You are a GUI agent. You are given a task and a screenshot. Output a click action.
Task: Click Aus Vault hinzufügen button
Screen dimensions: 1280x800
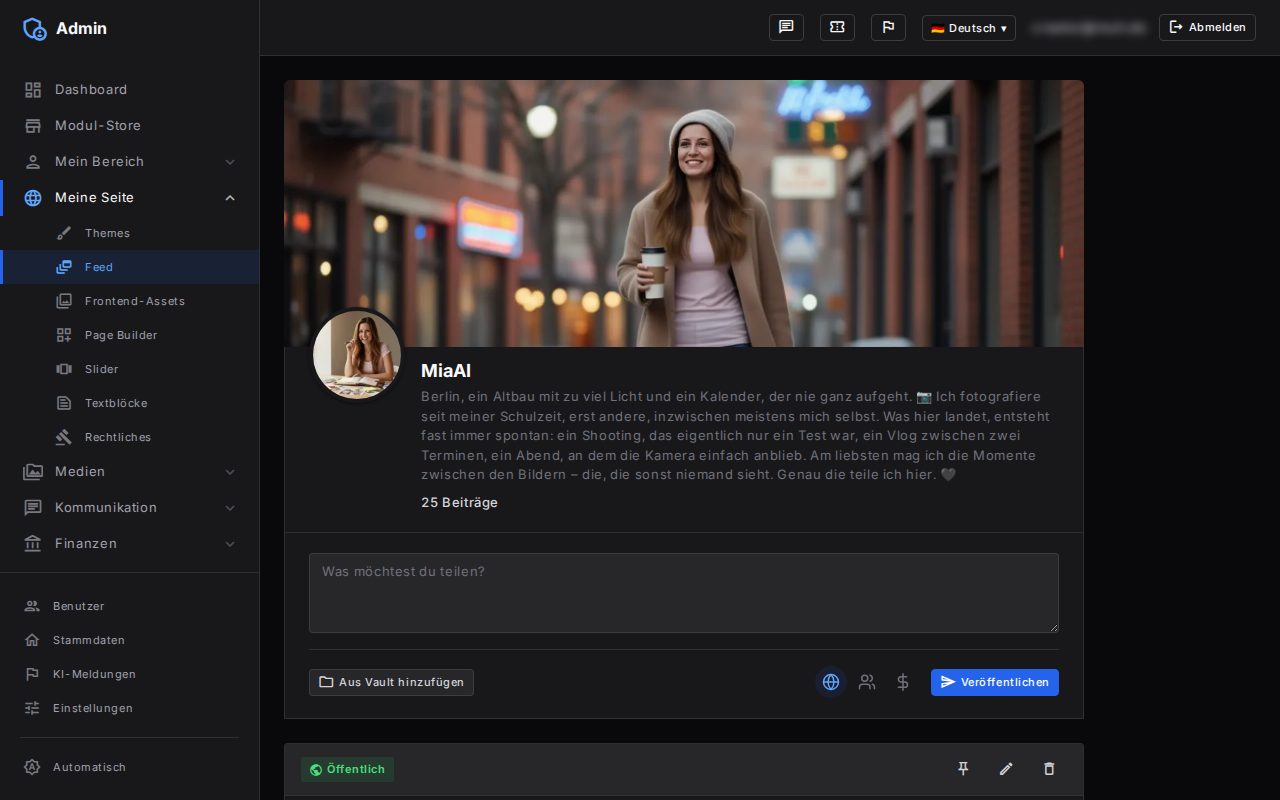tap(391, 682)
